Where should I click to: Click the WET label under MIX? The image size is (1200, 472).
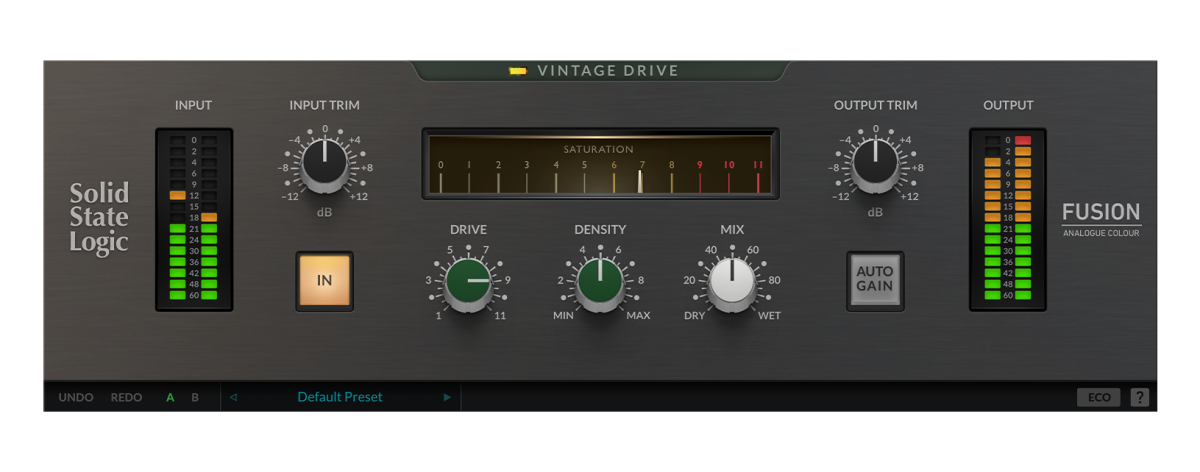pyautogui.click(x=770, y=316)
